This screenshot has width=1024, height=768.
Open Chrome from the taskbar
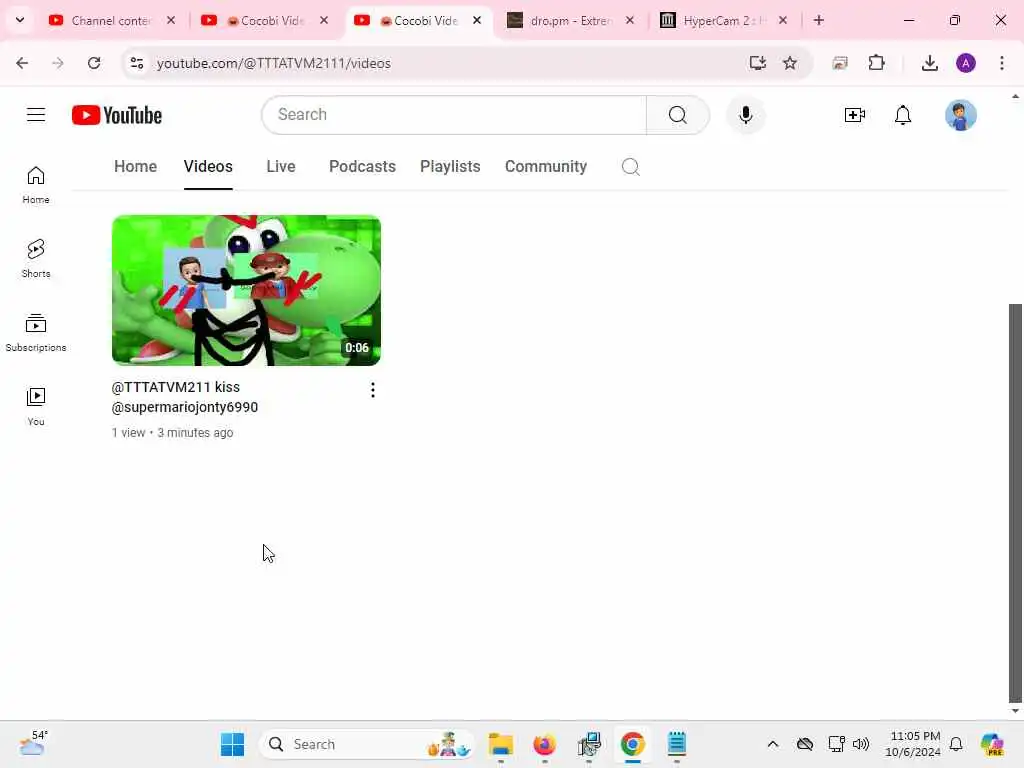click(632, 744)
